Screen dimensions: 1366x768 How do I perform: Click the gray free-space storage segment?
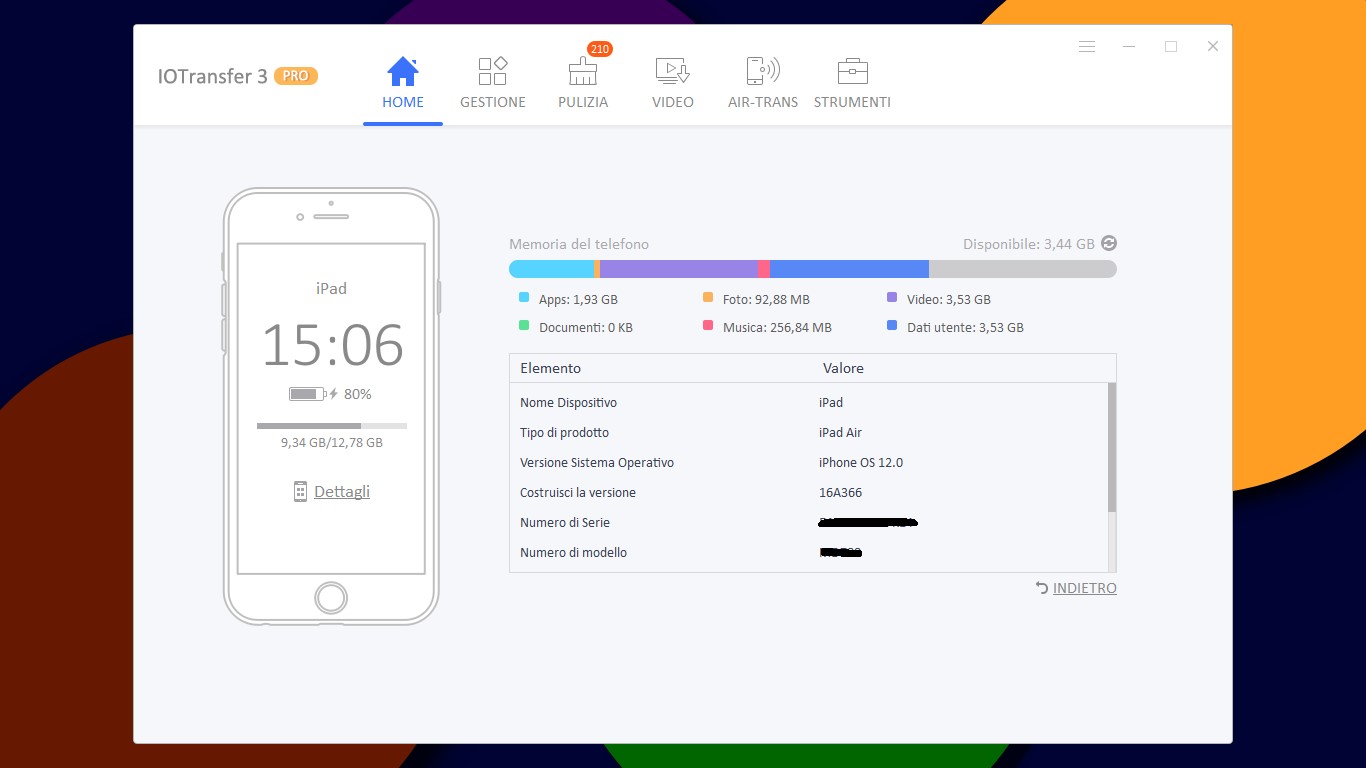pos(1023,269)
